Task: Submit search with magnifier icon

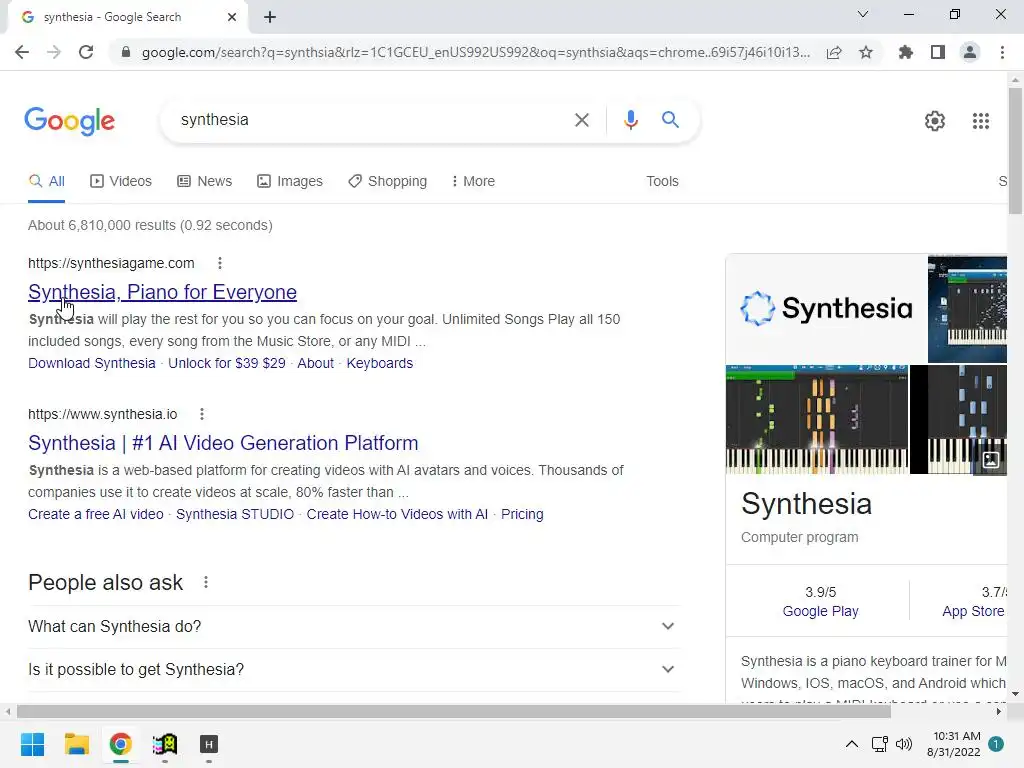Action: tap(670, 120)
